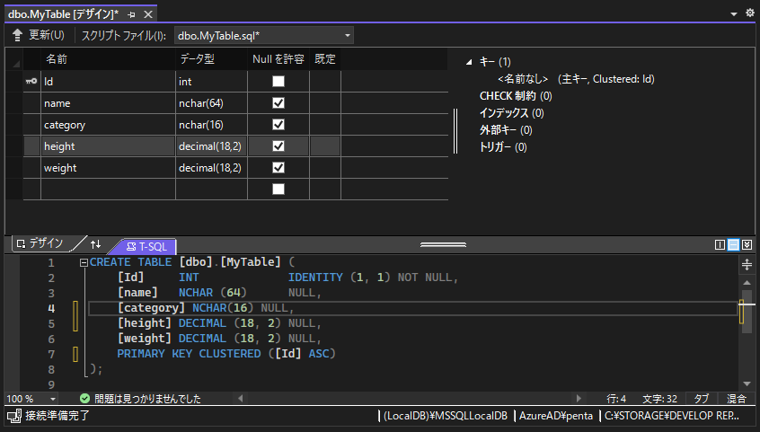This screenshot has width=760, height=432.
Task: Close the dbo.MyTable design tab
Action: (x=148, y=15)
